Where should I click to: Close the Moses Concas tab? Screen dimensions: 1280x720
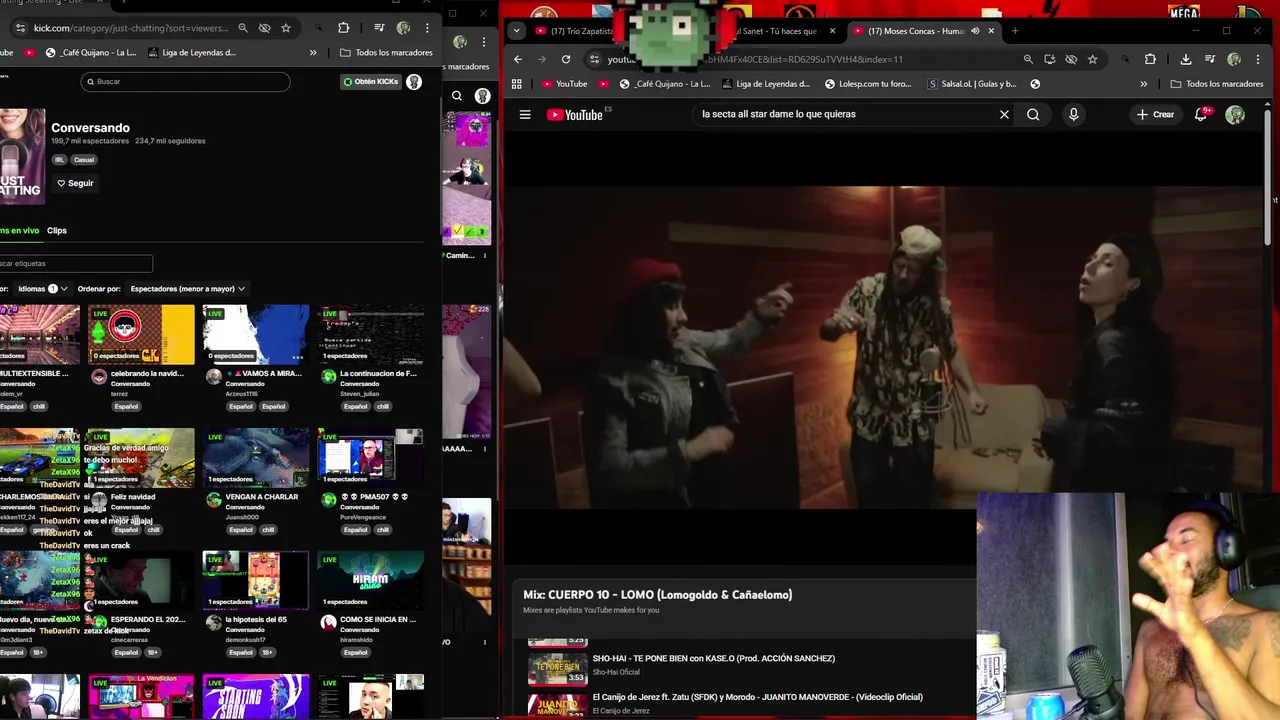coord(991,31)
